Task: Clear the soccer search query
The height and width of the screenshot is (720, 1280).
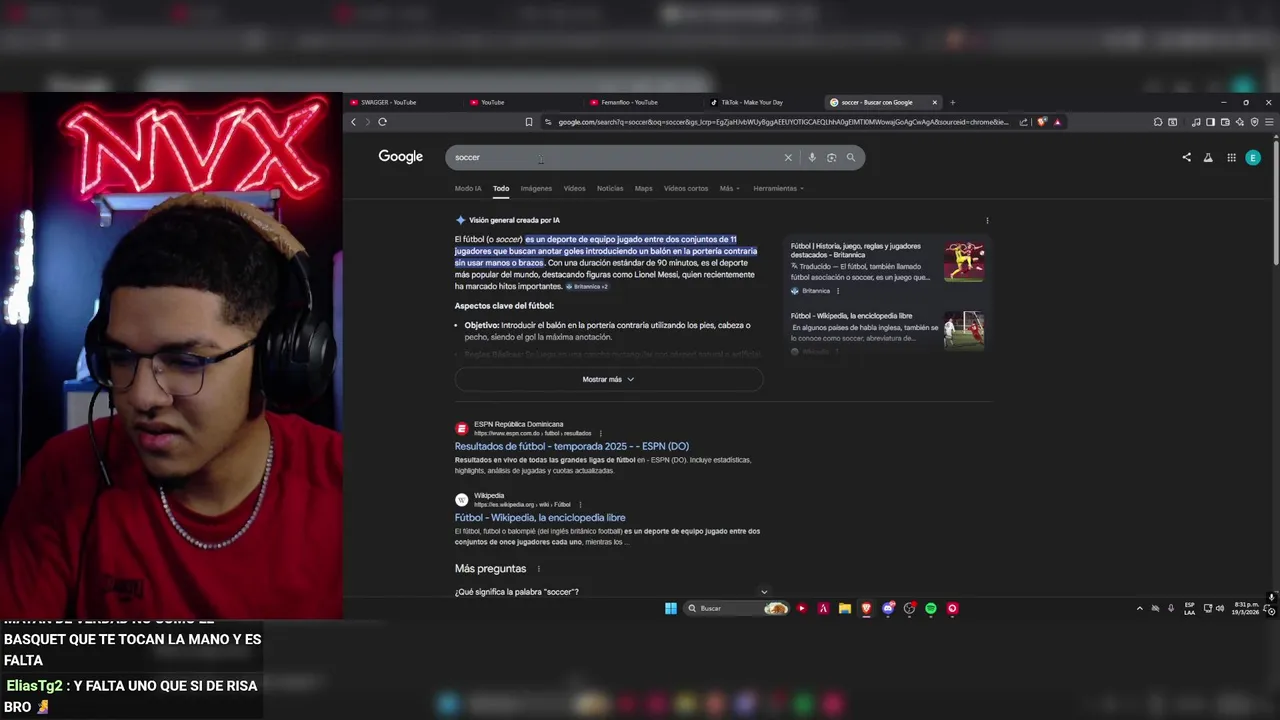Action: tap(788, 157)
